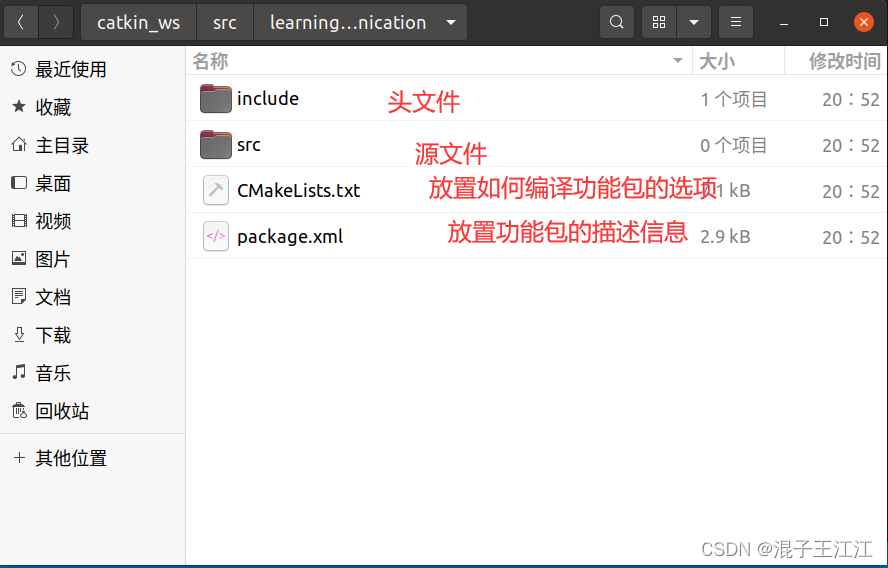The width and height of the screenshot is (888, 568).
Task: Click the plus icon for Other Locations
Action: [19, 458]
